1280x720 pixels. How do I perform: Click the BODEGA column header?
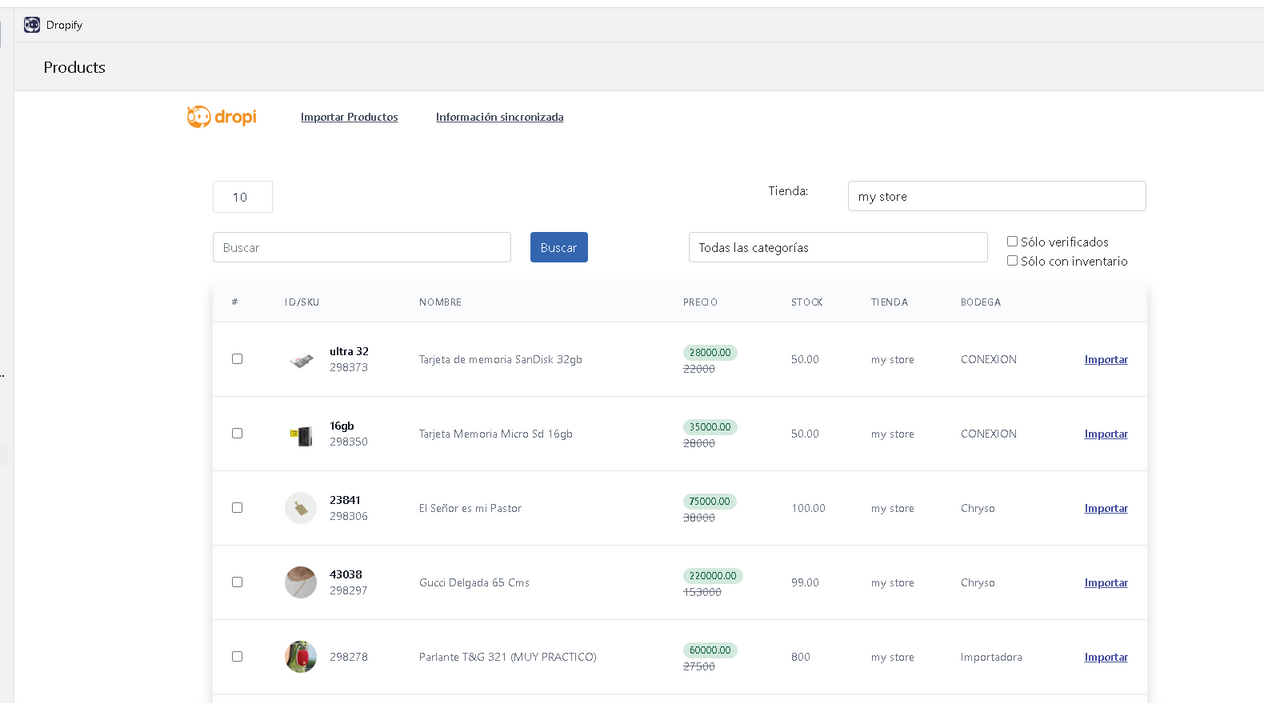980,302
